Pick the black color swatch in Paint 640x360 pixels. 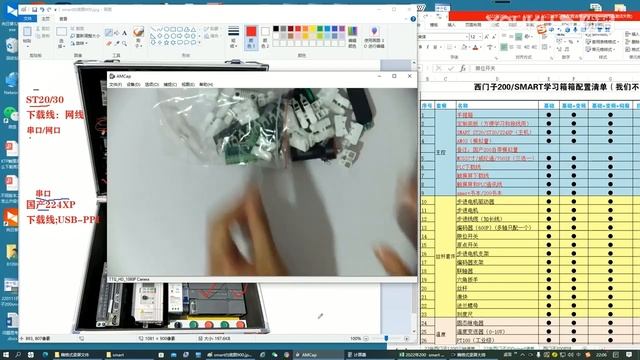(276, 29)
